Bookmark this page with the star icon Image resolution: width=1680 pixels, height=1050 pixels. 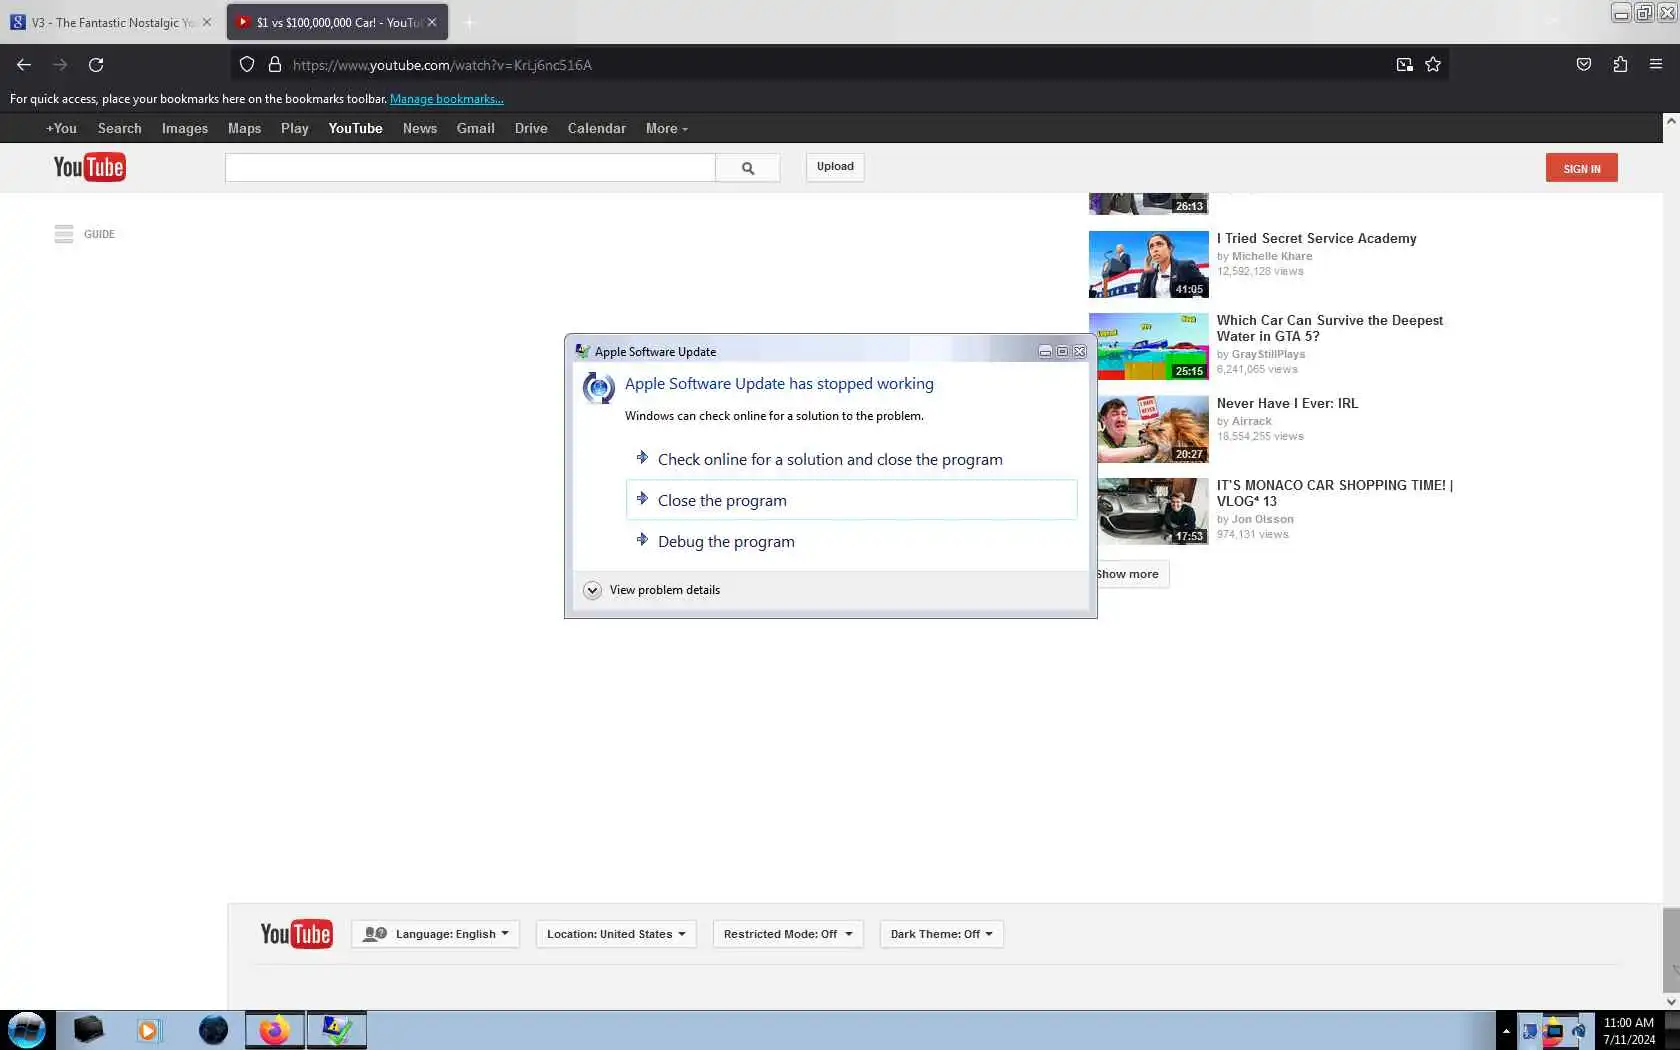tap(1433, 65)
